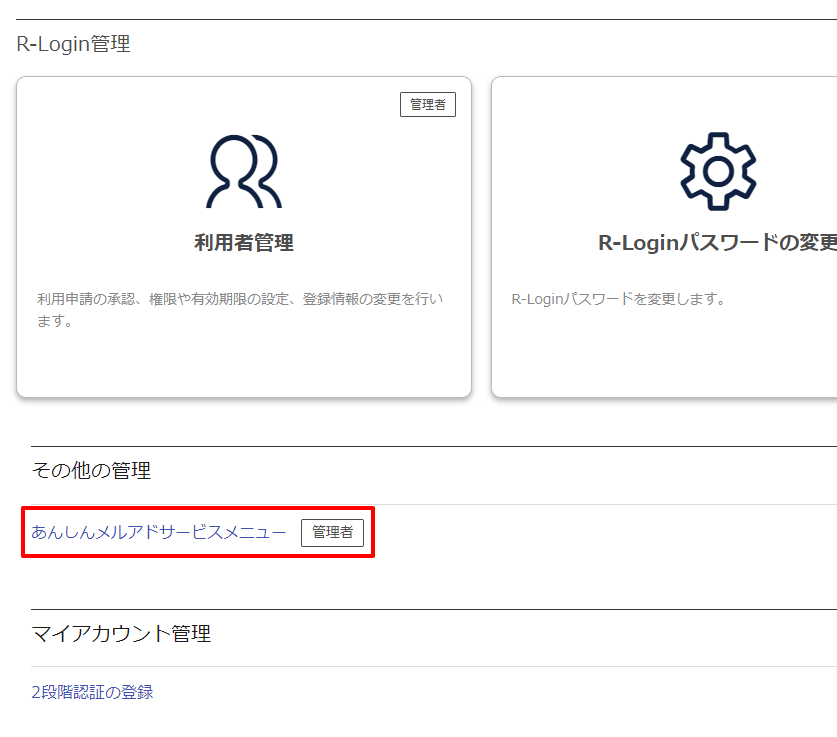
Task: Click the R-Login管理 section heading
Action: 73,44
